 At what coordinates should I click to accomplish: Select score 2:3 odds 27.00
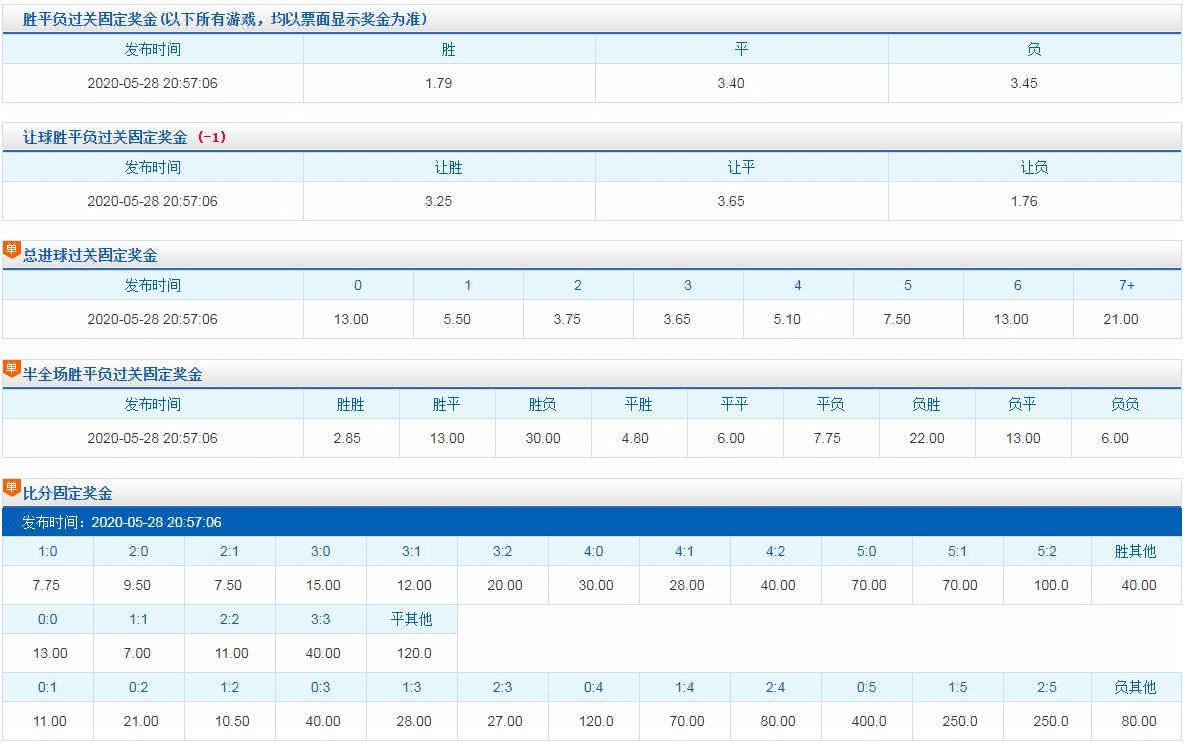point(504,721)
